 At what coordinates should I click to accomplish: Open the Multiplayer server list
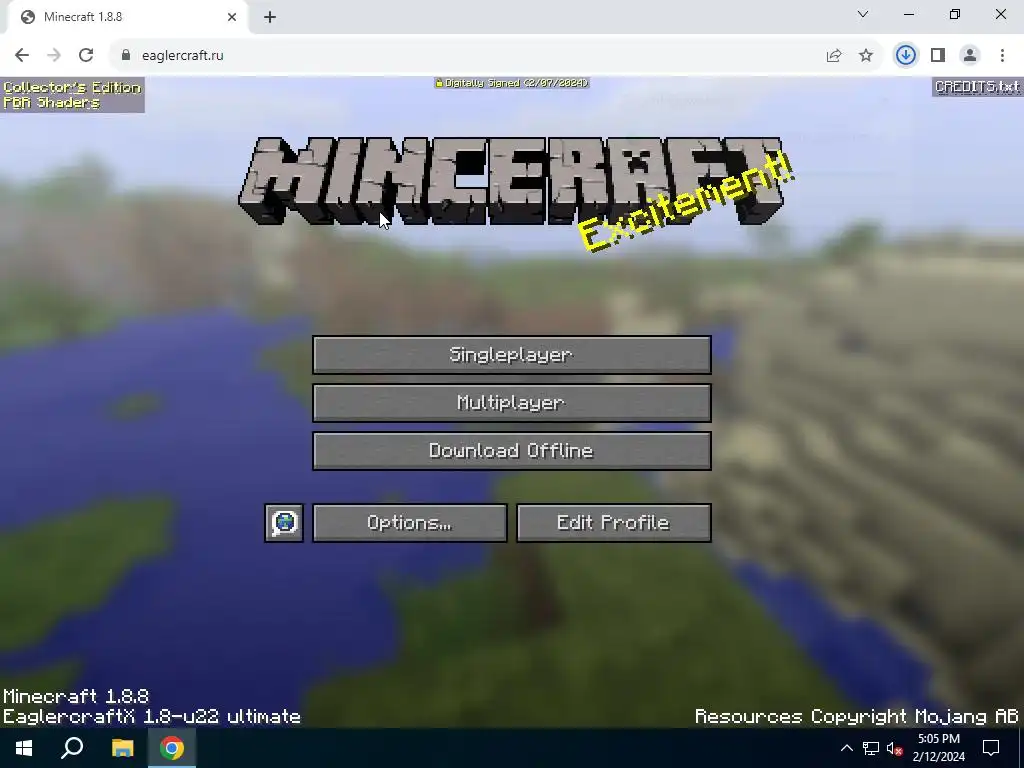(511, 403)
